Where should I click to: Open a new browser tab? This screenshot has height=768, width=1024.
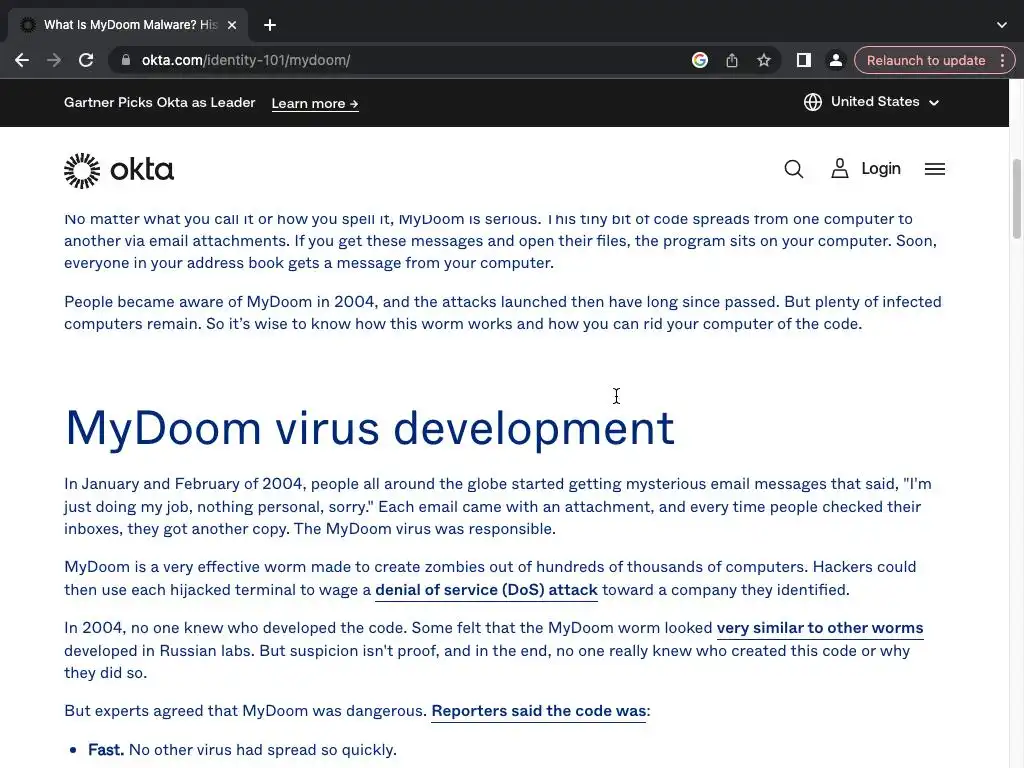tap(270, 25)
